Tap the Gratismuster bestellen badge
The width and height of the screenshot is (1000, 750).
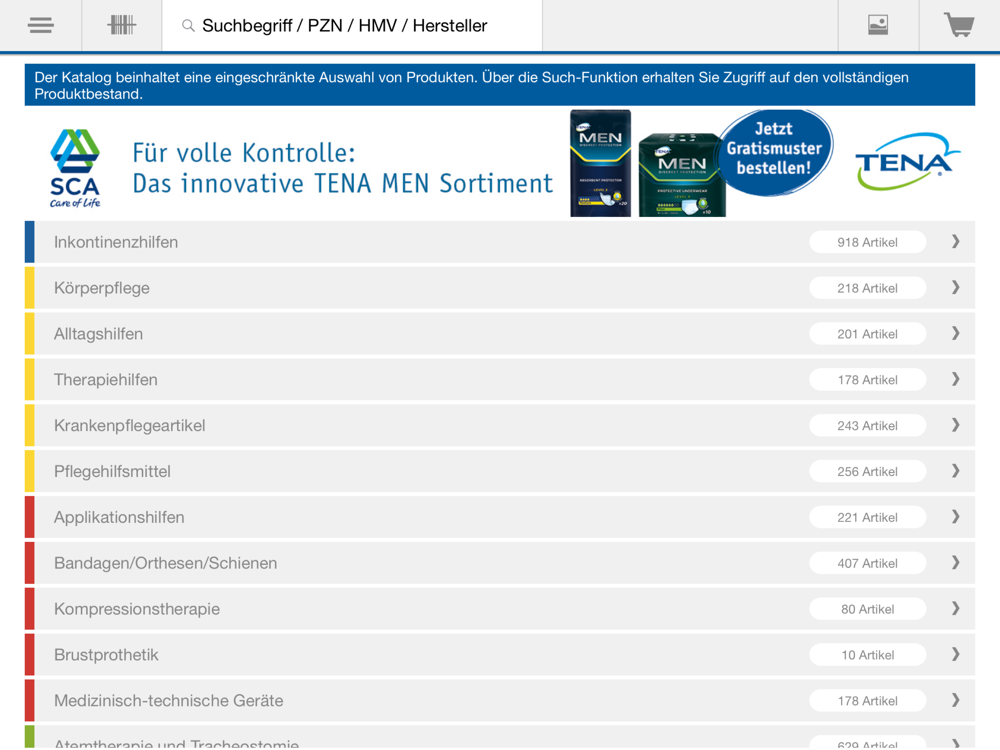click(775, 149)
